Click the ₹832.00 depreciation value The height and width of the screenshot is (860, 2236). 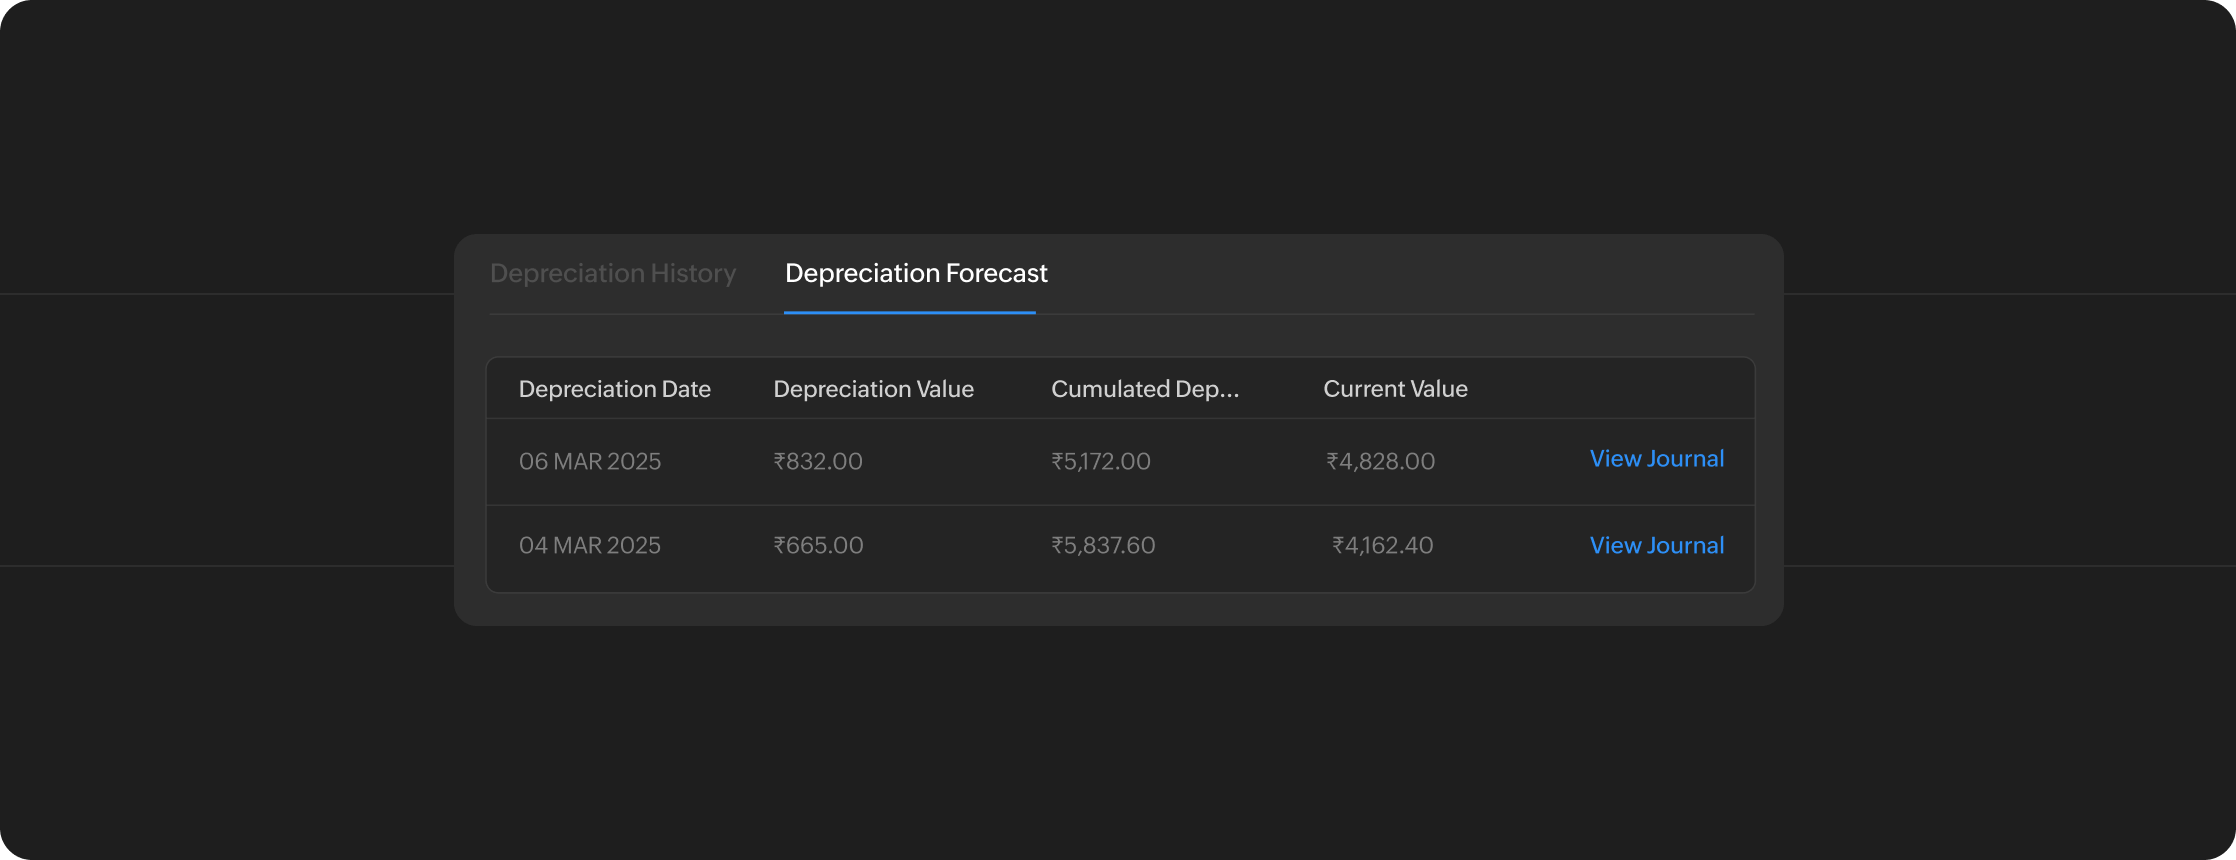(817, 461)
